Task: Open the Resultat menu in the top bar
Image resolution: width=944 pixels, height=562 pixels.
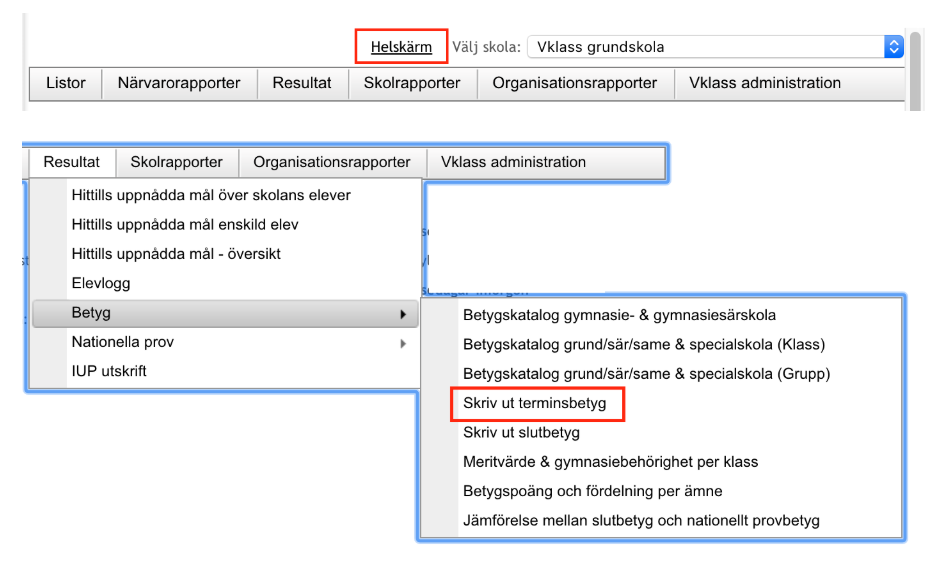Action: (x=302, y=83)
